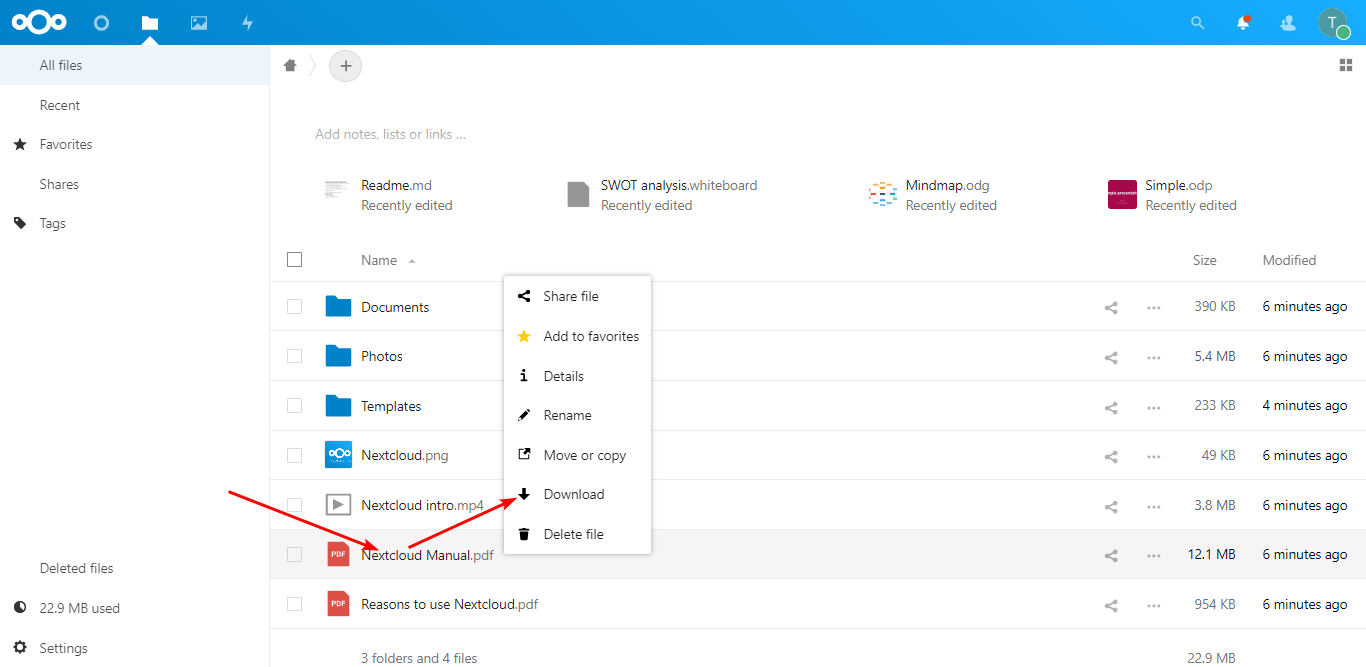Go to the home folder icon
This screenshot has height=667, width=1366.
(290, 66)
